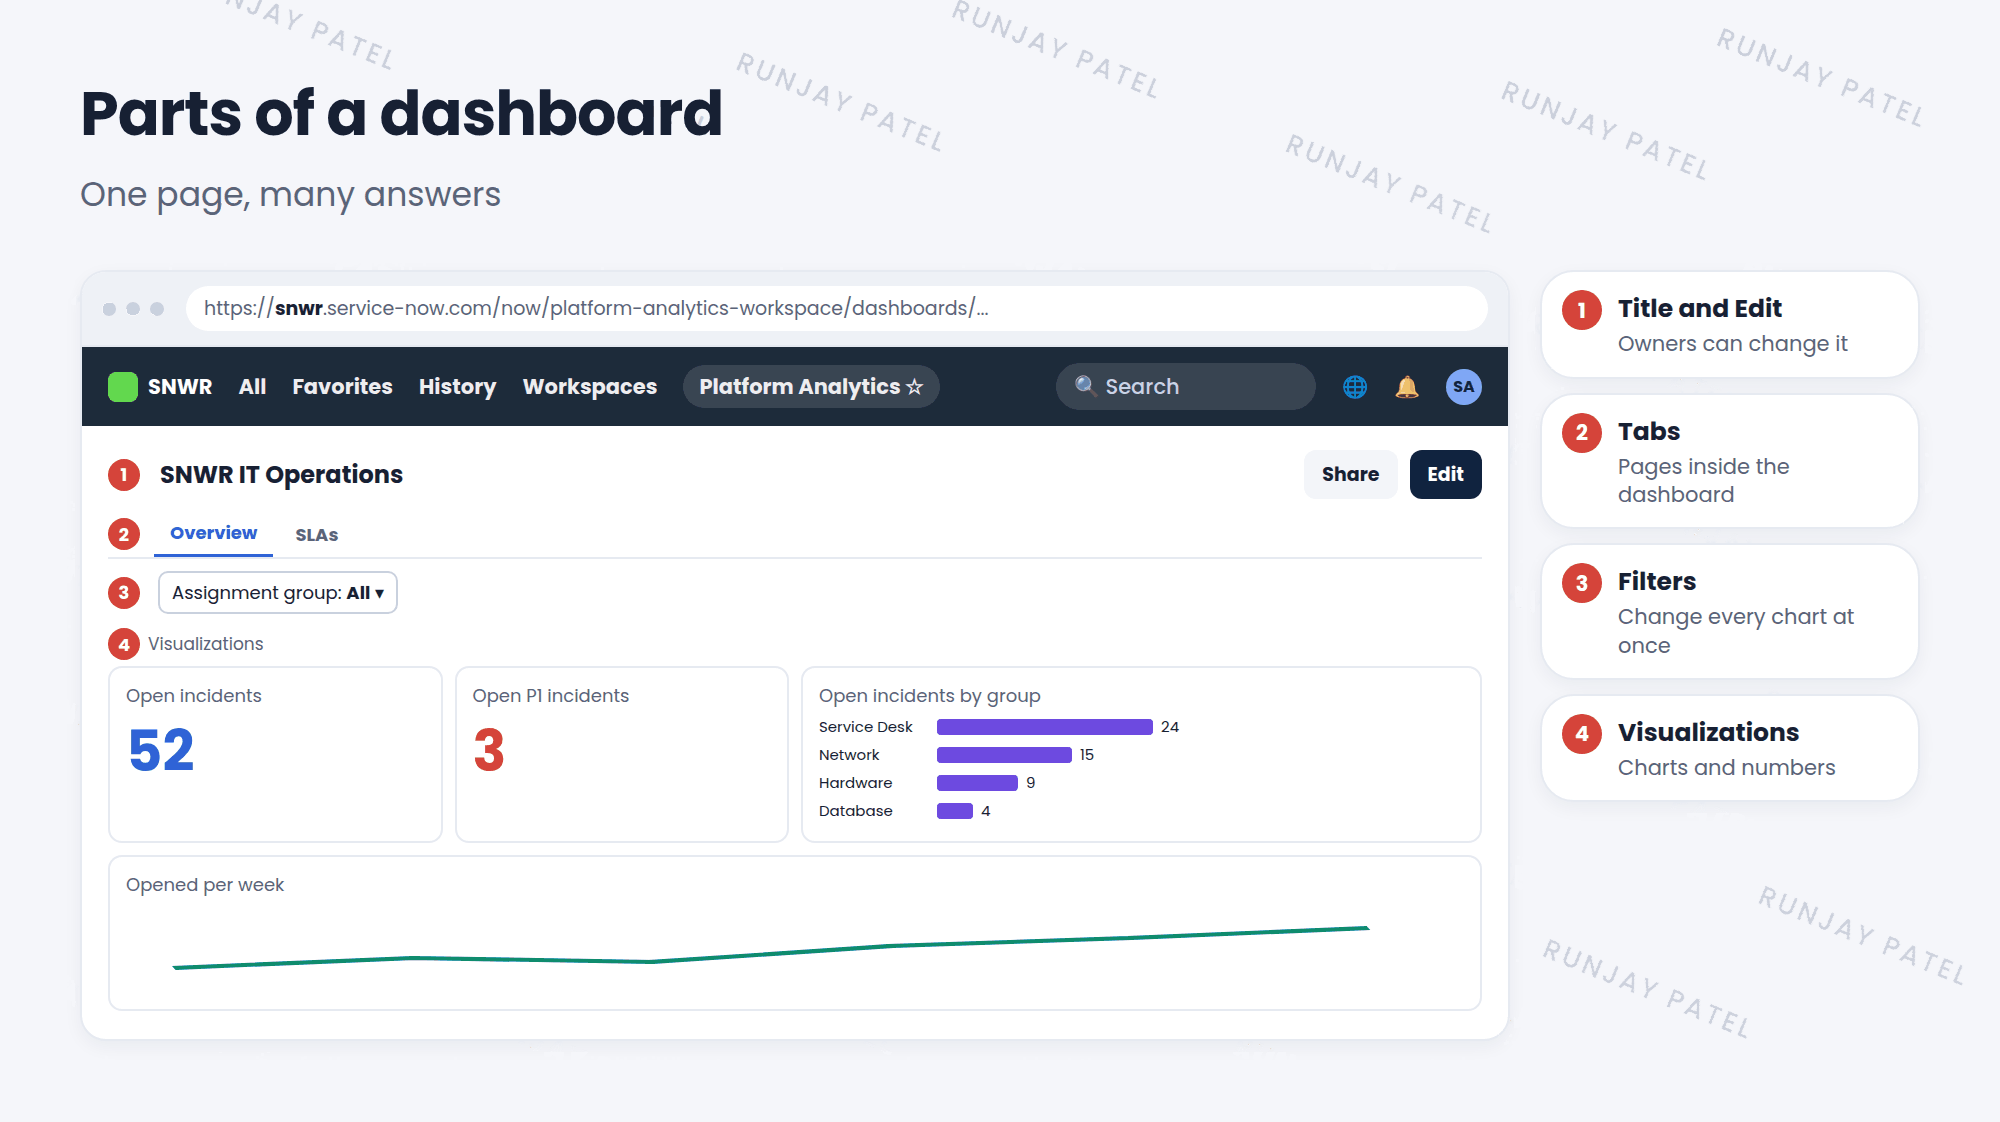2000x1122 pixels.
Task: Open the notifications bell
Action: coord(1407,387)
